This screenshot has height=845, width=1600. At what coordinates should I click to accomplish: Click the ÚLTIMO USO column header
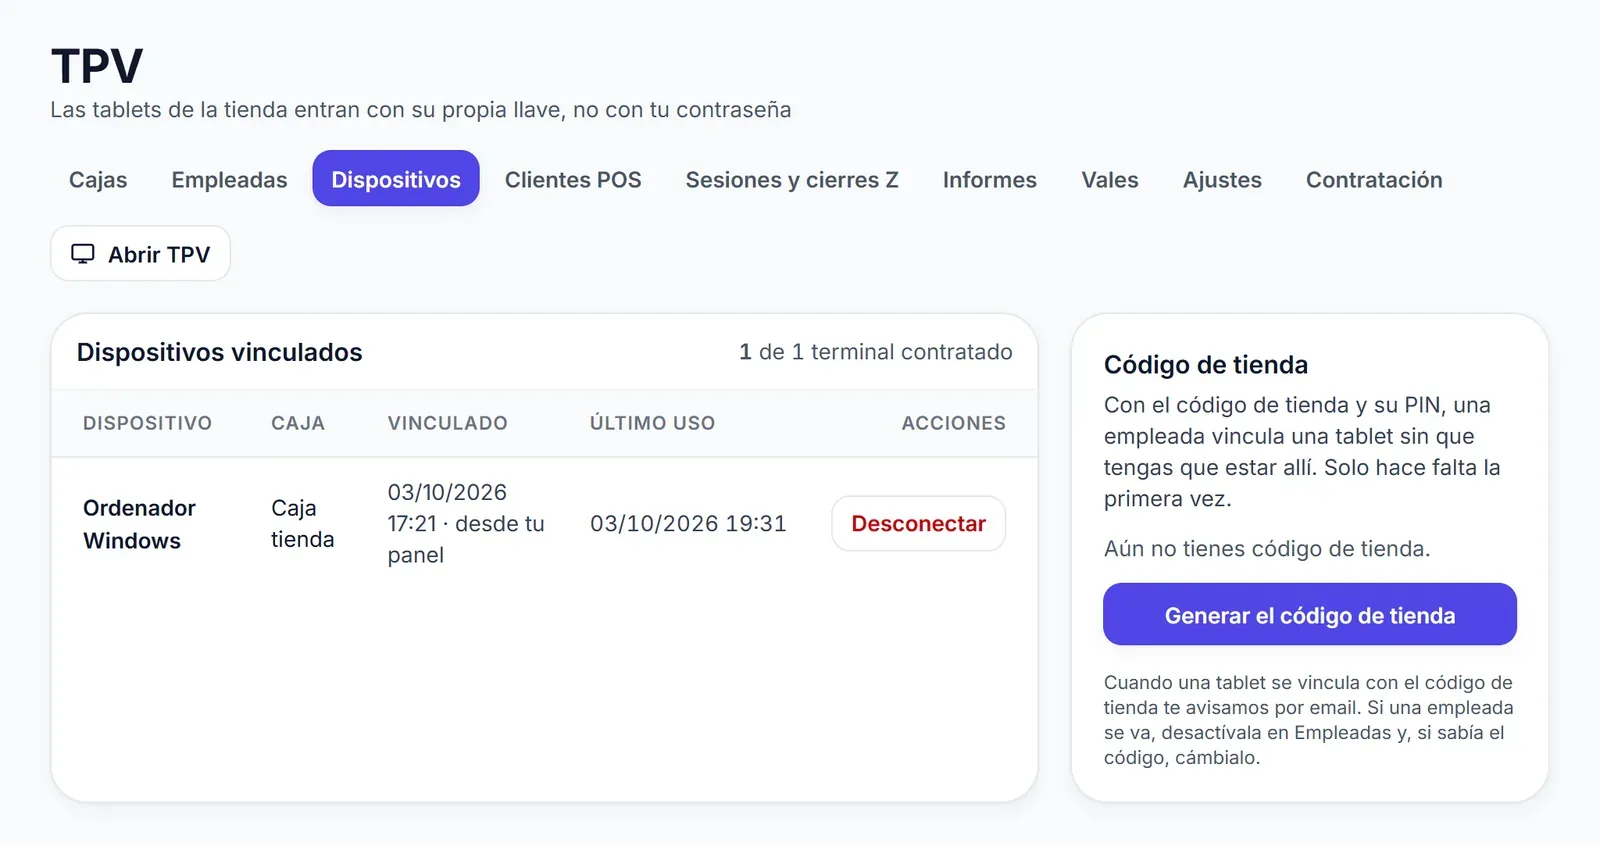click(652, 423)
